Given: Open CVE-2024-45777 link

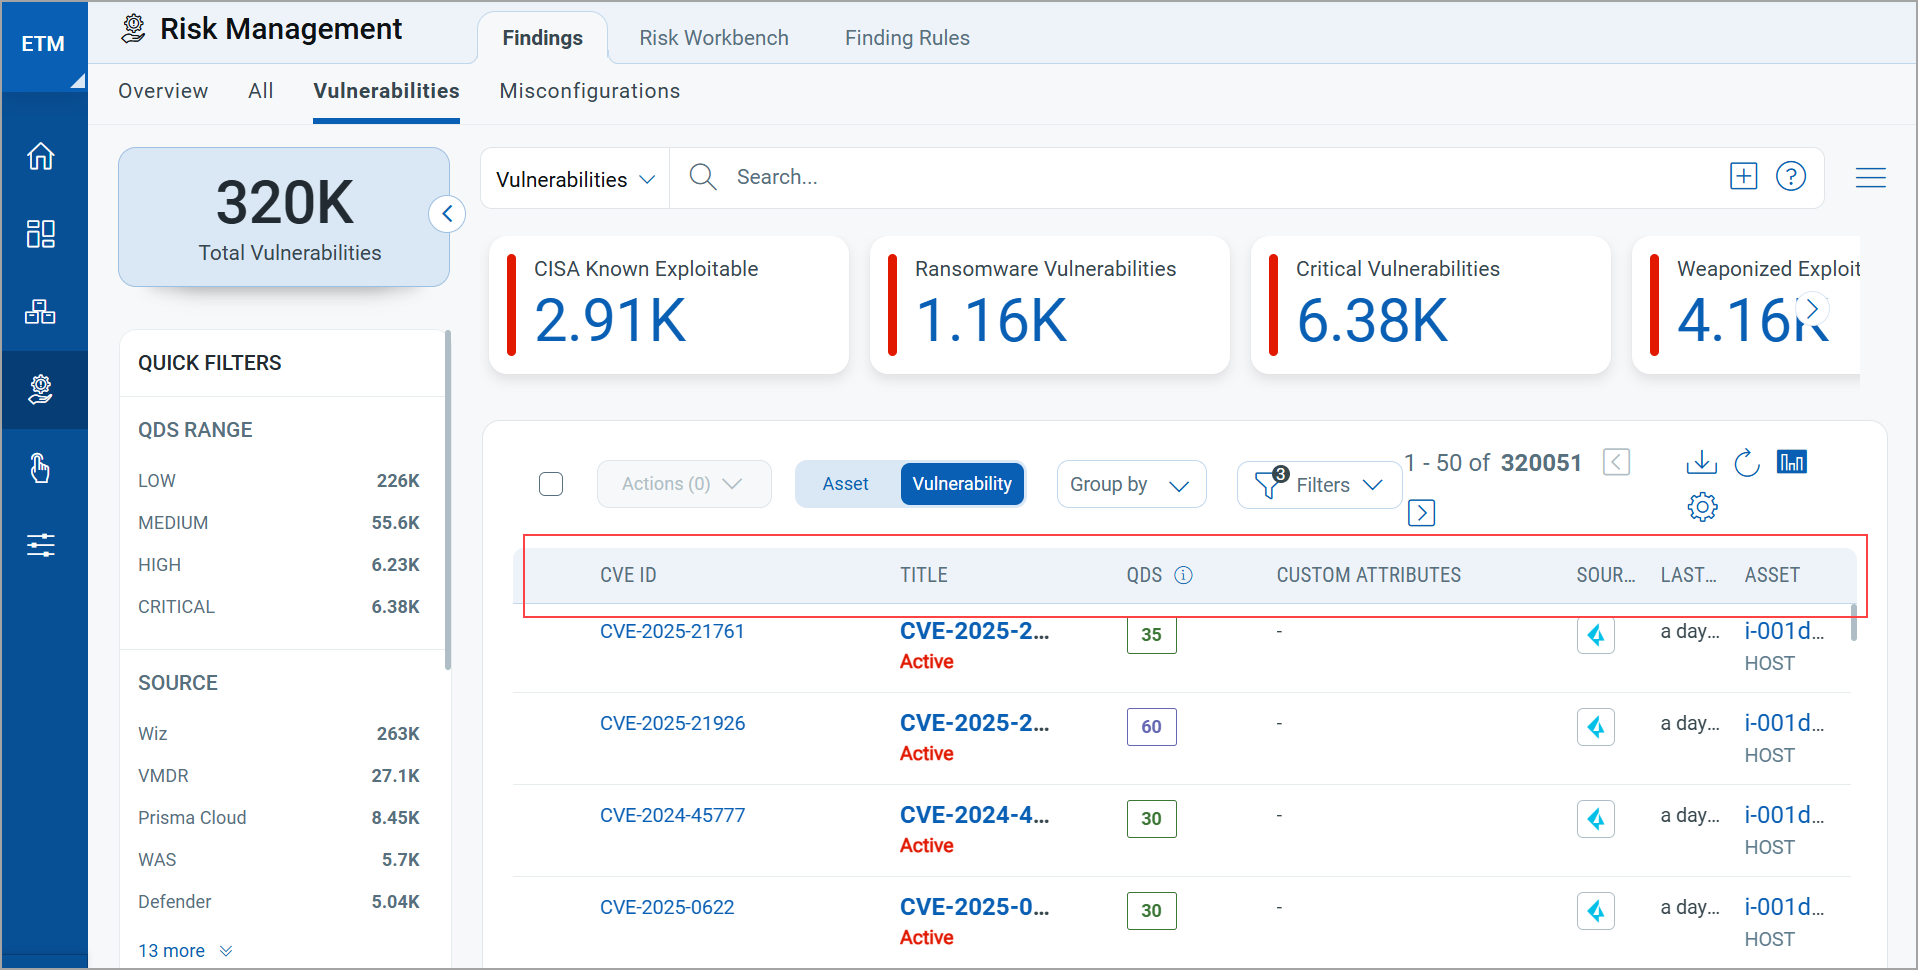Looking at the screenshot, I should tap(673, 815).
